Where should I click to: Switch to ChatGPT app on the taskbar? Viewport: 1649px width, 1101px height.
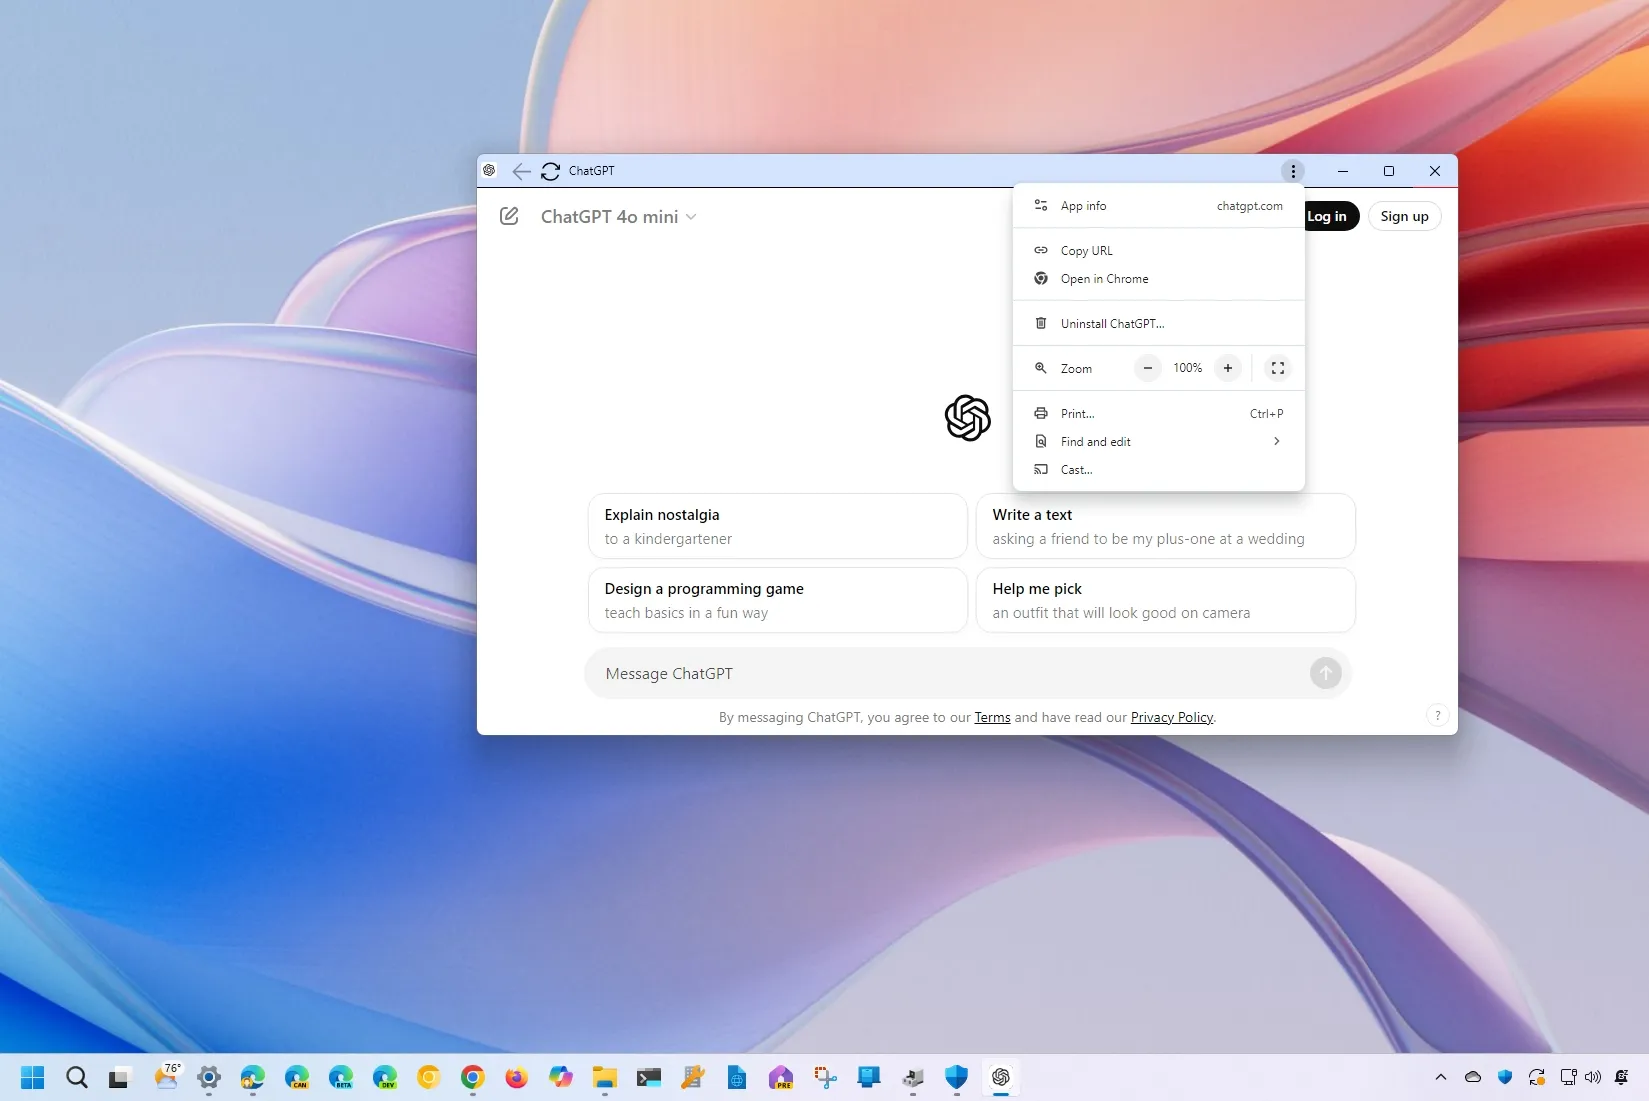pyautogui.click(x=1001, y=1077)
